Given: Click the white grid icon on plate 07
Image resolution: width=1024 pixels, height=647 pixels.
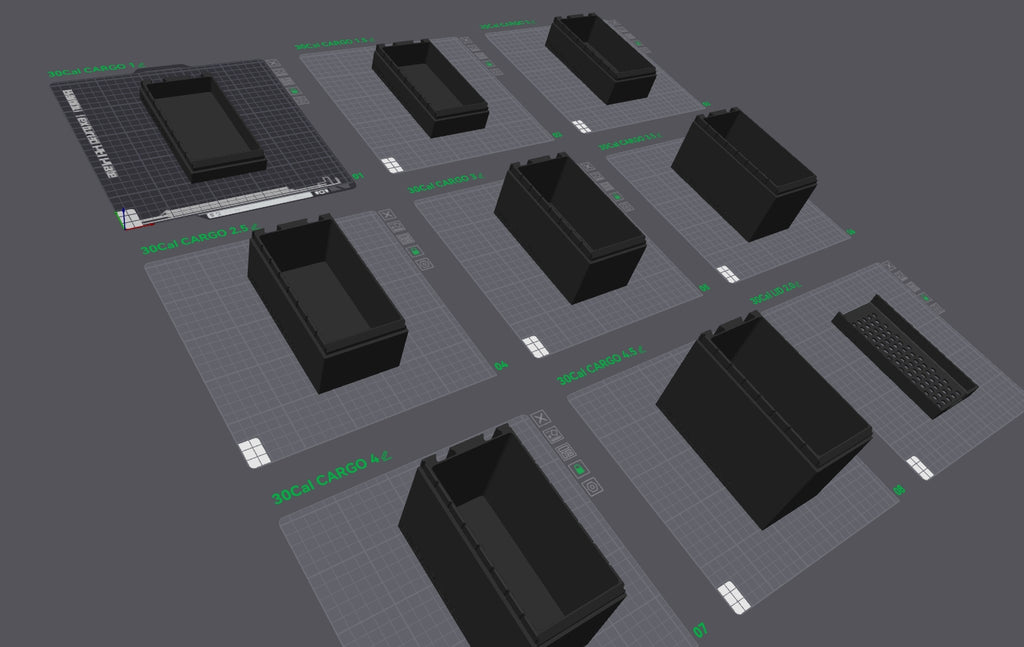Looking at the screenshot, I should pos(733,596).
